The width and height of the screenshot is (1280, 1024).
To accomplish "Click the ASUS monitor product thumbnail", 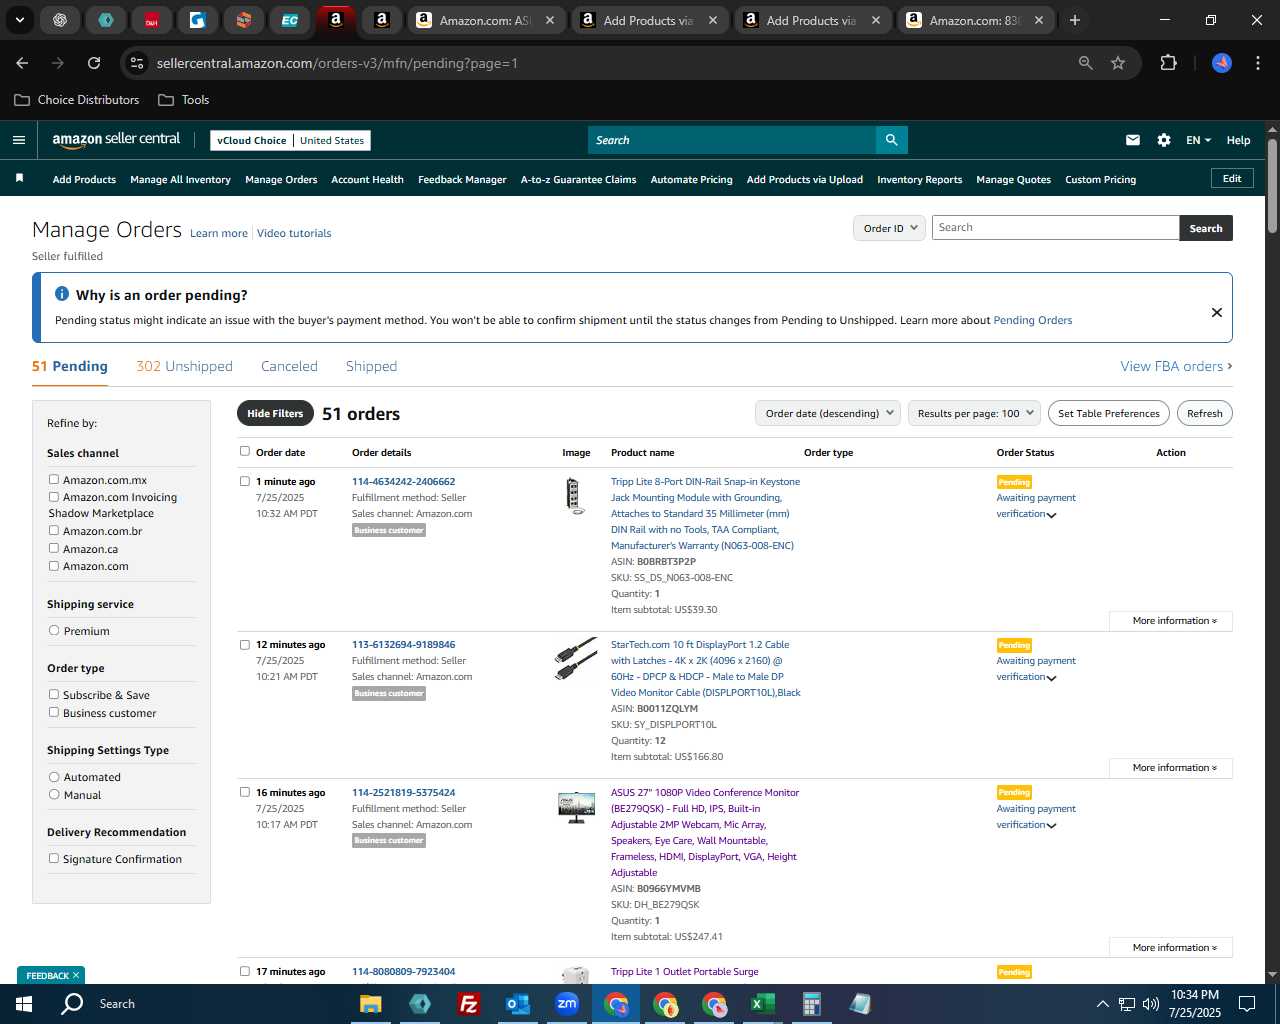I will pos(576,807).
